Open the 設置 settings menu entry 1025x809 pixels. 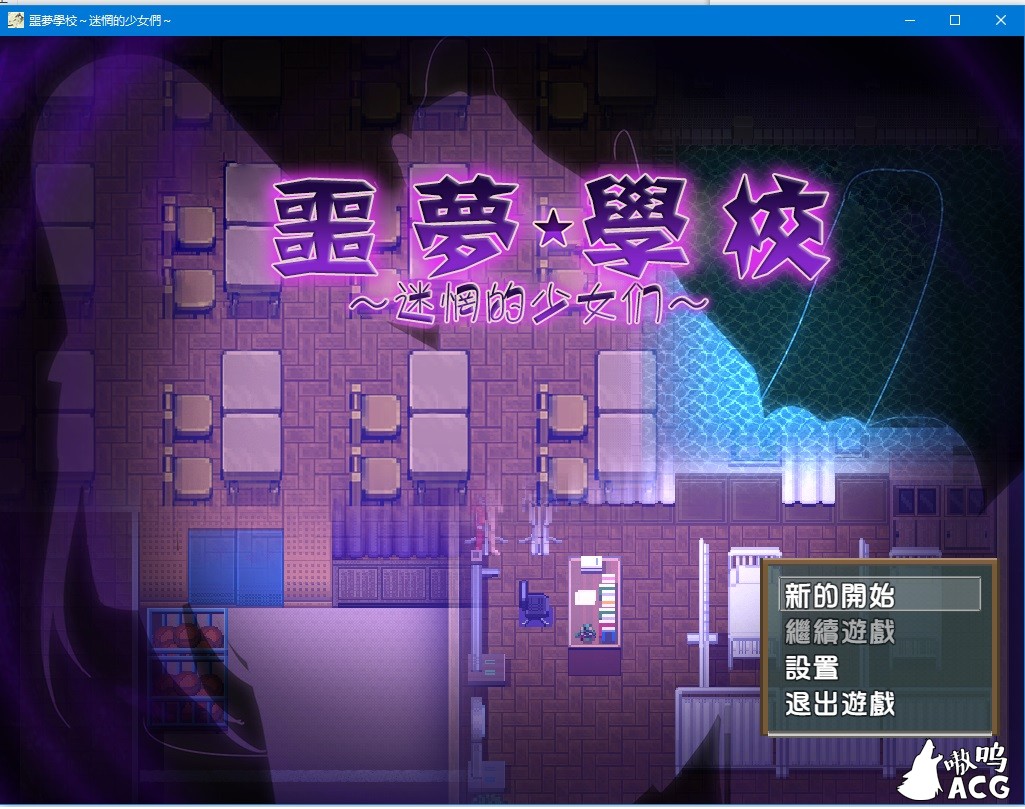pyautogui.click(x=812, y=668)
